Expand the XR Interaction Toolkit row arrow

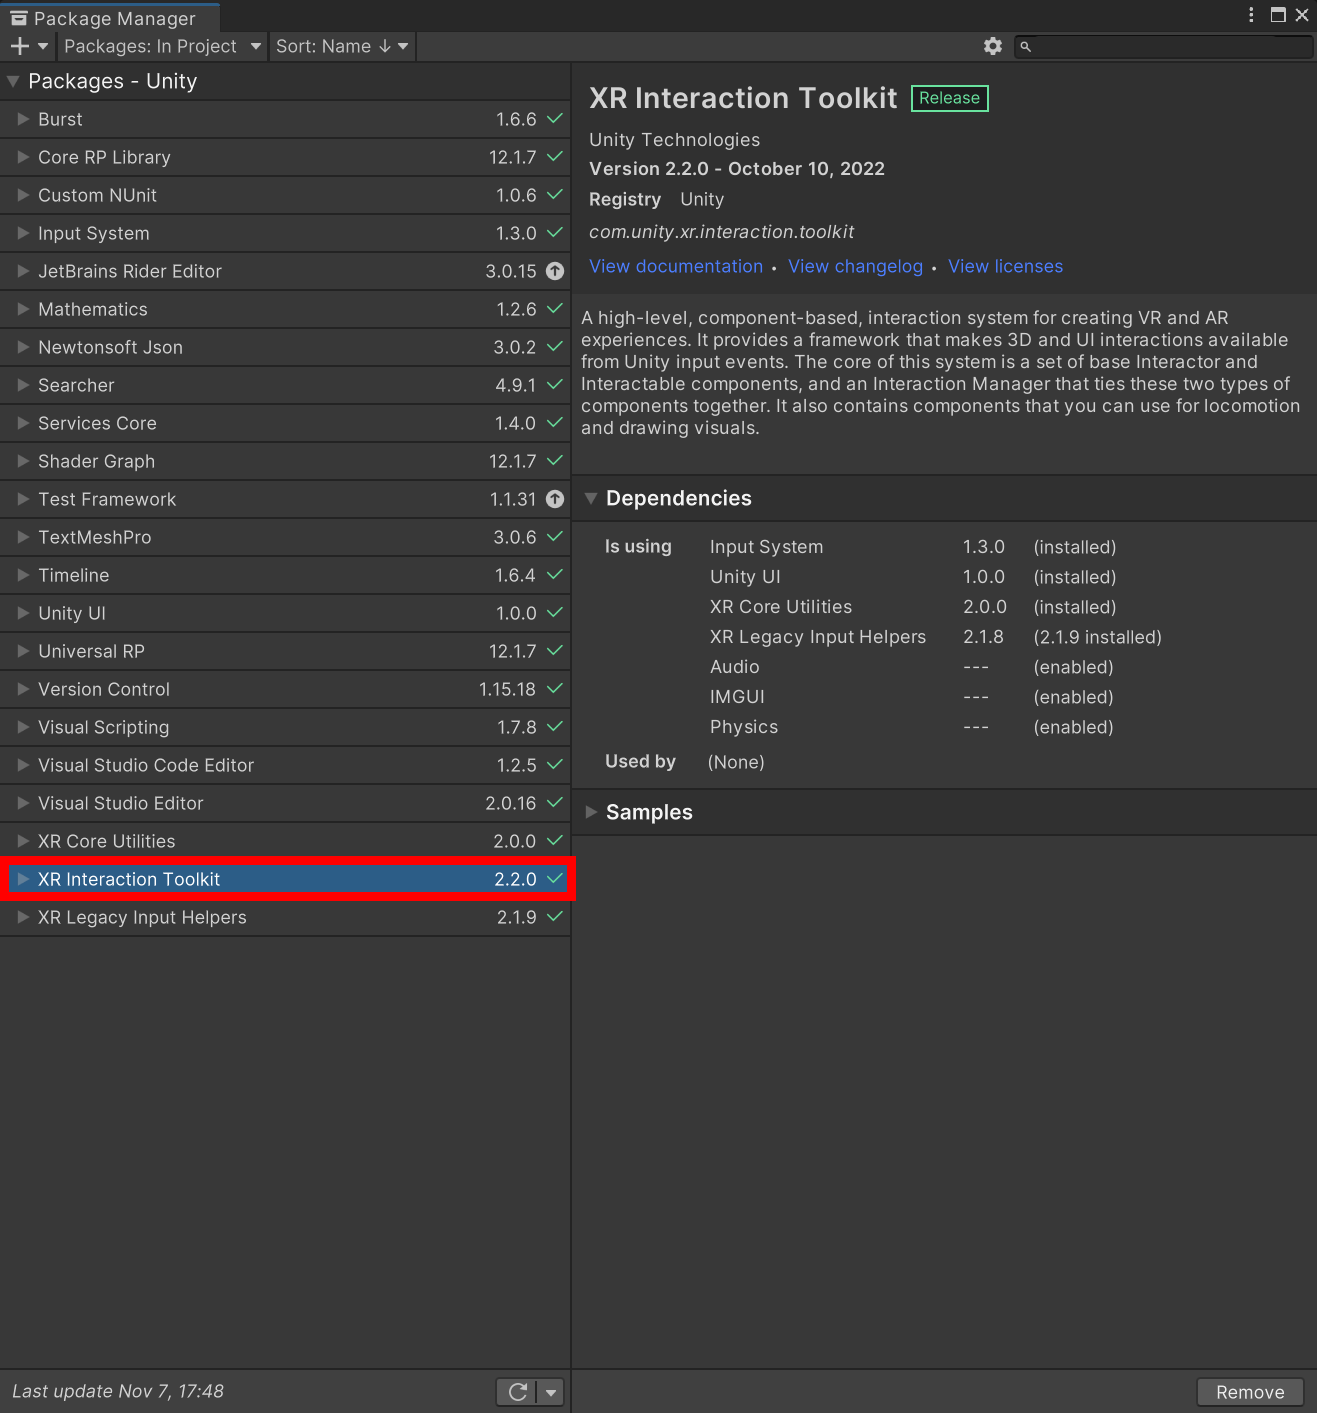click(x=23, y=879)
